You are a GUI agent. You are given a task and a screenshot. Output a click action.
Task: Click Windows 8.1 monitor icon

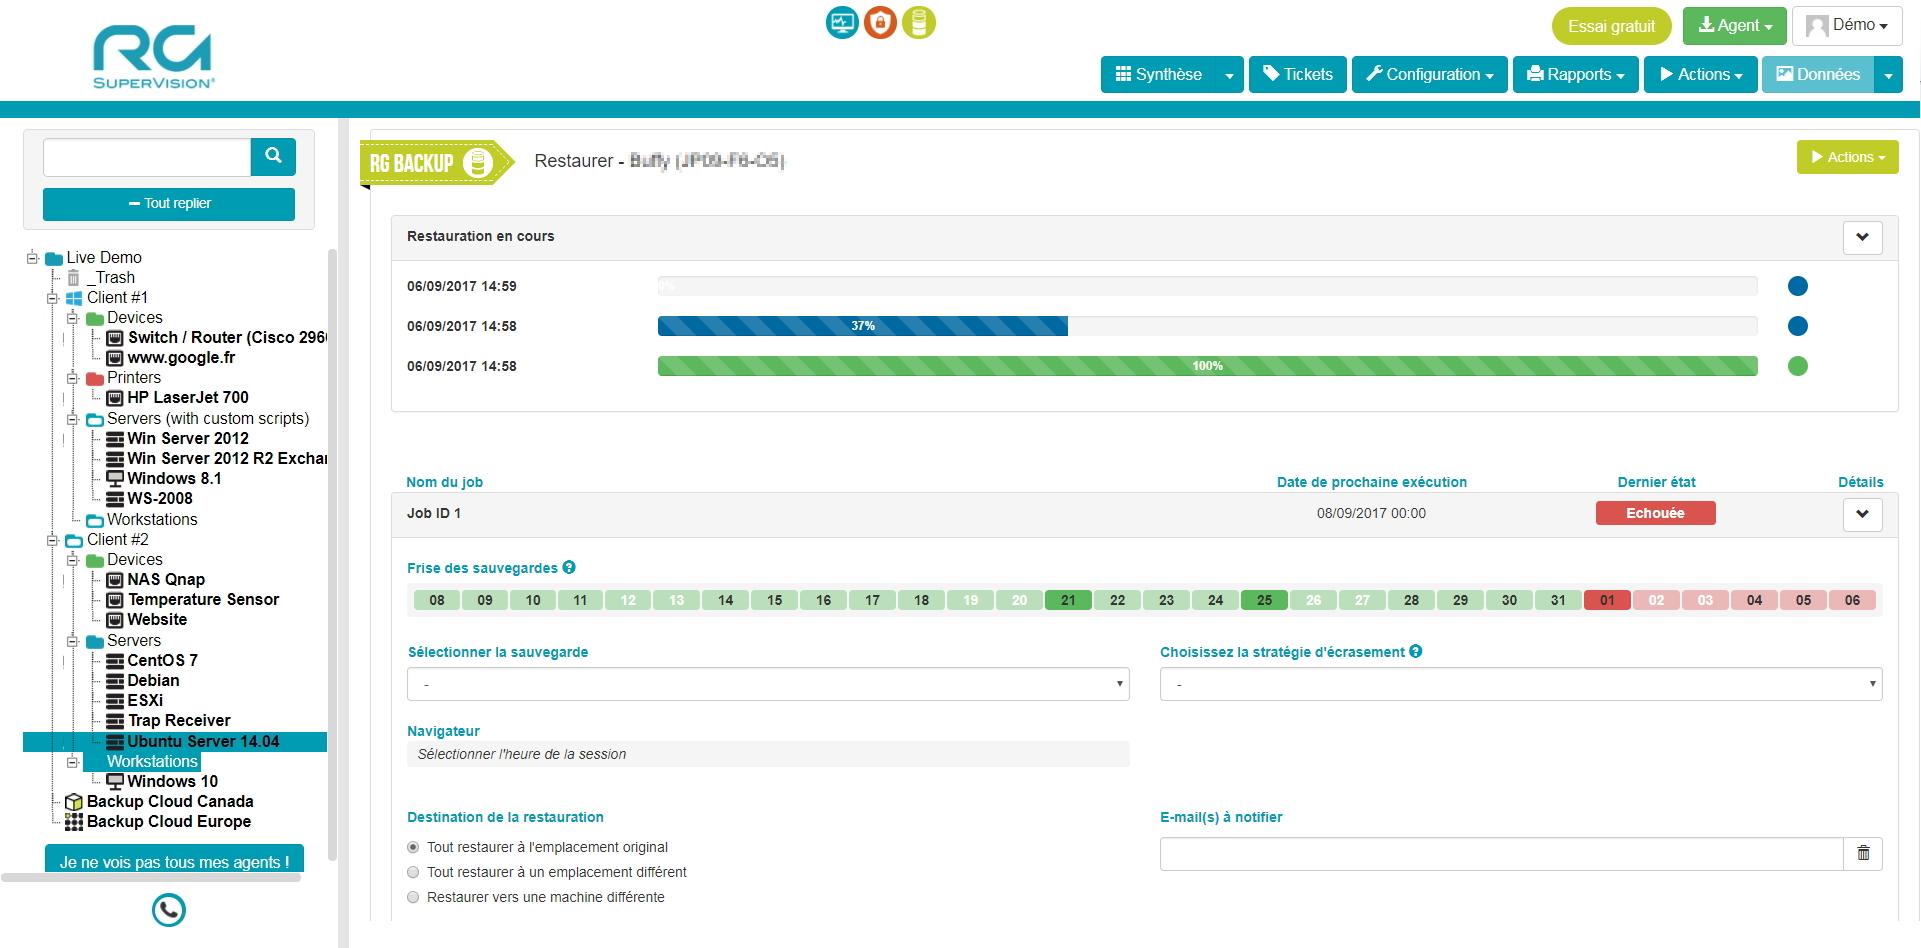(115, 479)
